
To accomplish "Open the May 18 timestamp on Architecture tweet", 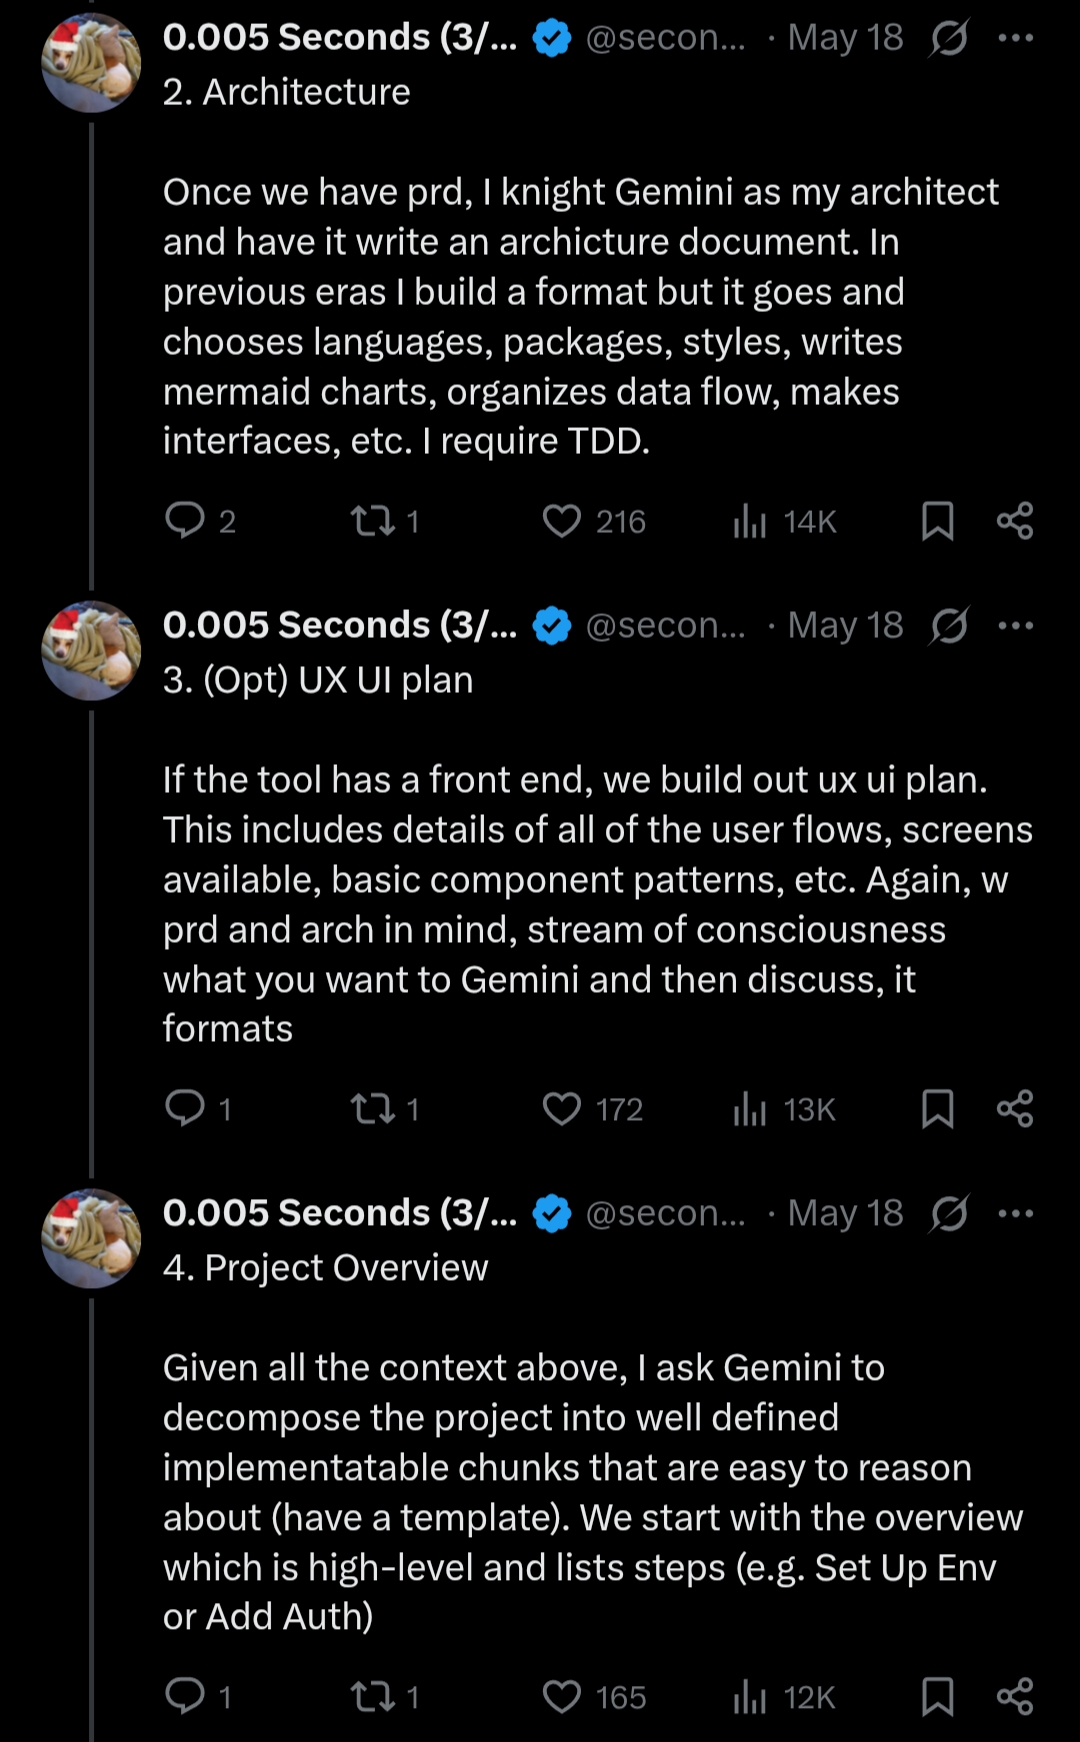I will [x=845, y=38].
